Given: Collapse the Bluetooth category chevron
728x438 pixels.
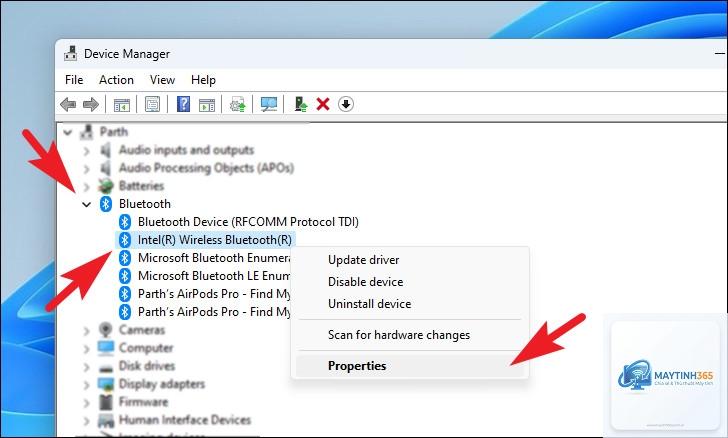Looking at the screenshot, I should (x=86, y=204).
